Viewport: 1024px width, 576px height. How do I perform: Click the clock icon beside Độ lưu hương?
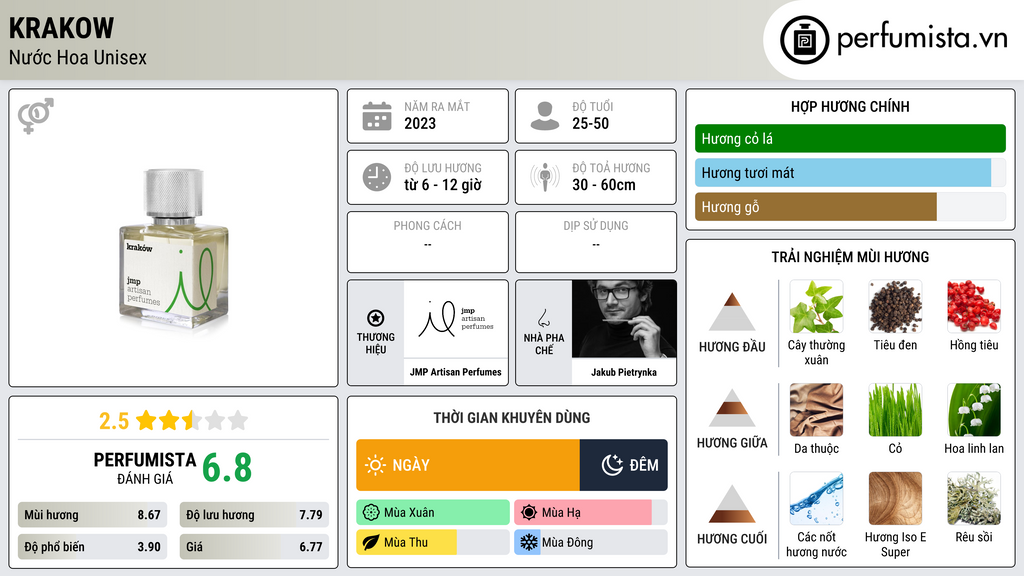click(377, 177)
